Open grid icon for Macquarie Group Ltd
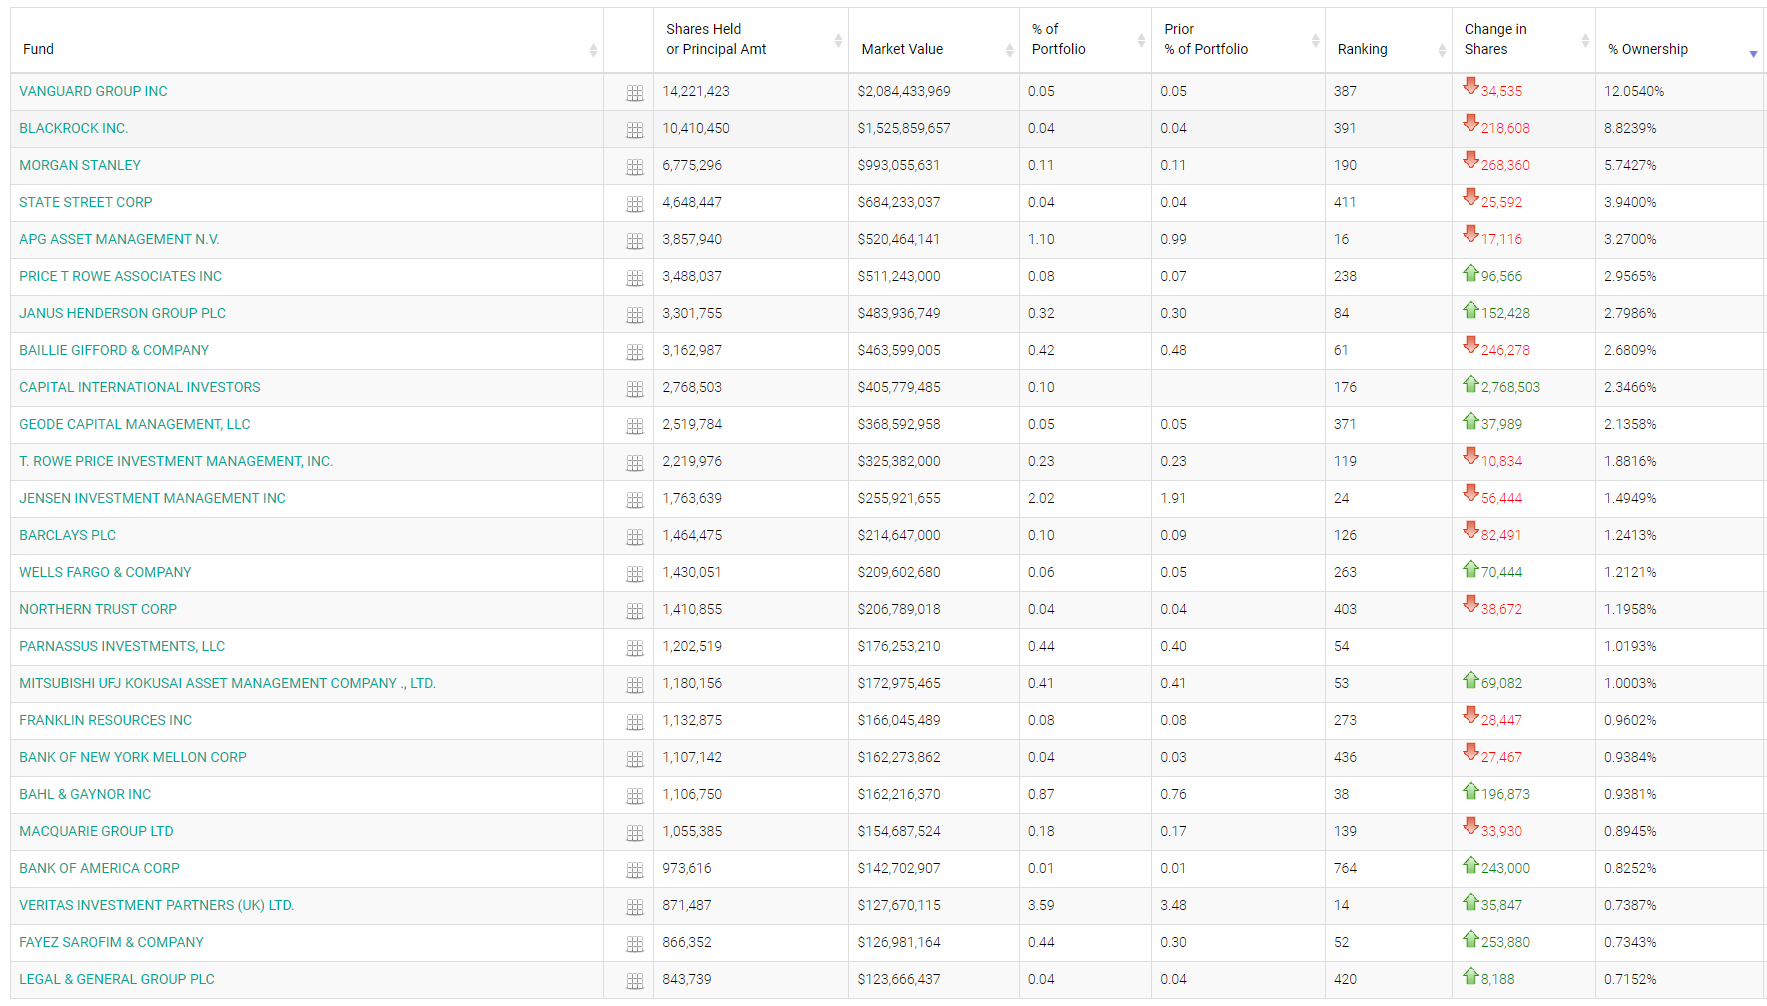 point(634,833)
